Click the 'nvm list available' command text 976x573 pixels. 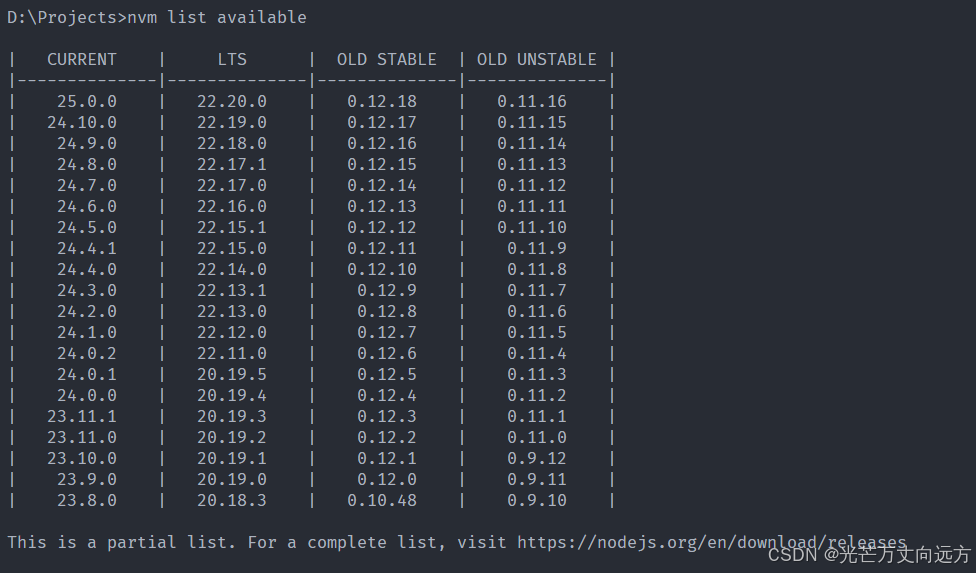(217, 17)
